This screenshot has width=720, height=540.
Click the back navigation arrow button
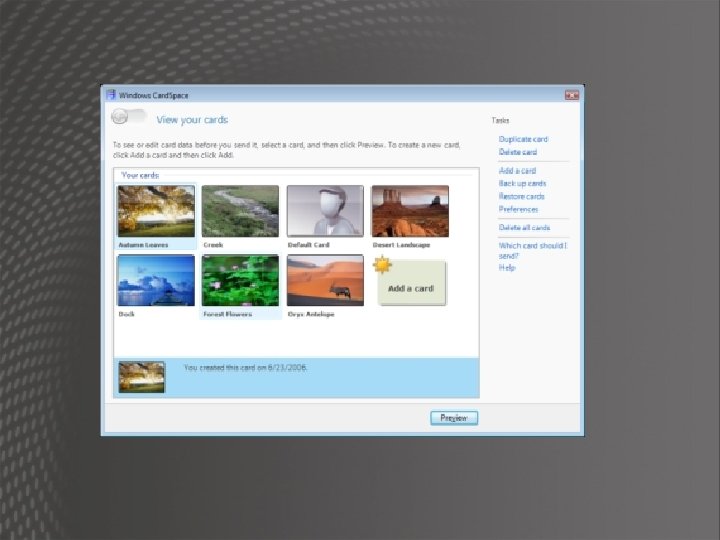coord(120,117)
